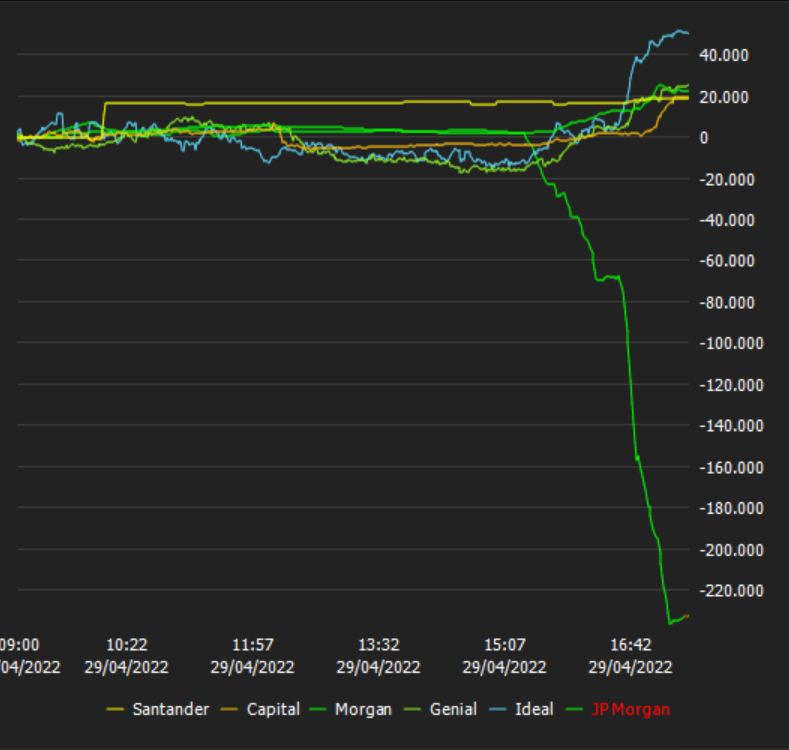Select the 13:32 time axis label
This screenshot has height=750, width=789.
[x=378, y=645]
